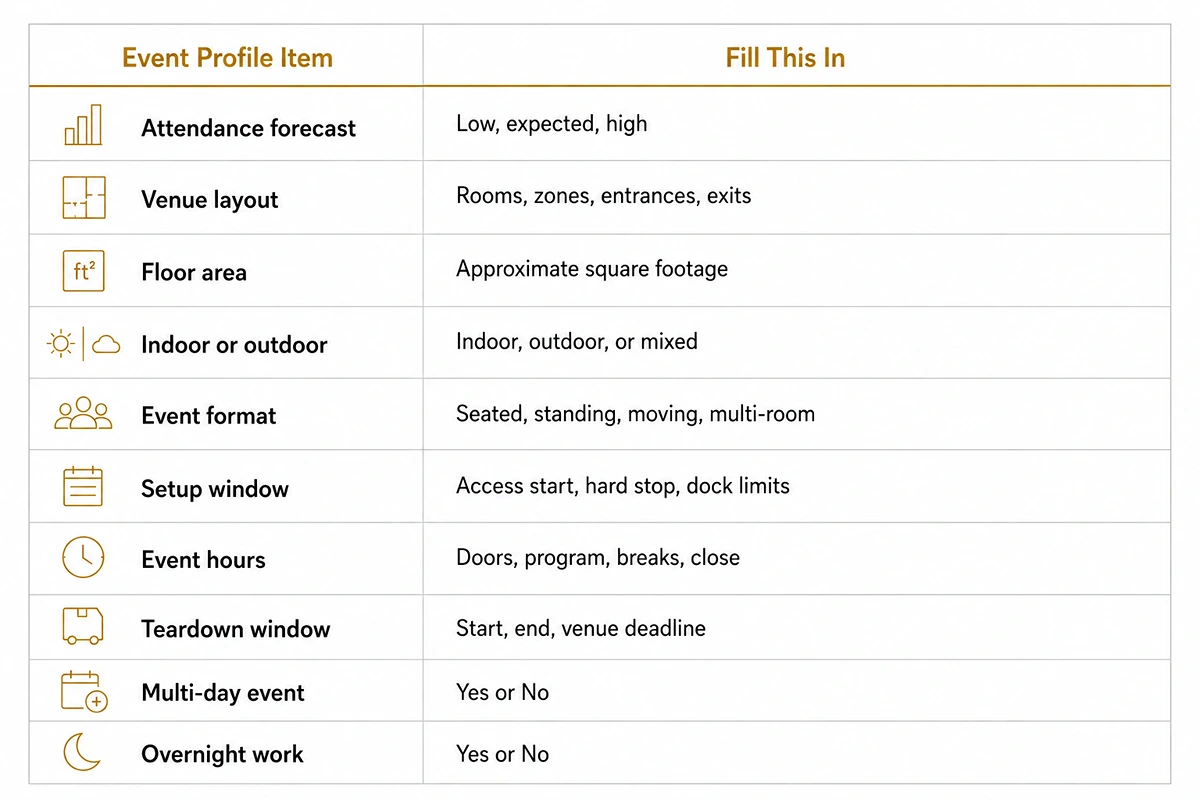Viewport: 1200px width, 800px height.
Task: Click the cloud icon for Indoor or outdoor
Action: (x=106, y=345)
